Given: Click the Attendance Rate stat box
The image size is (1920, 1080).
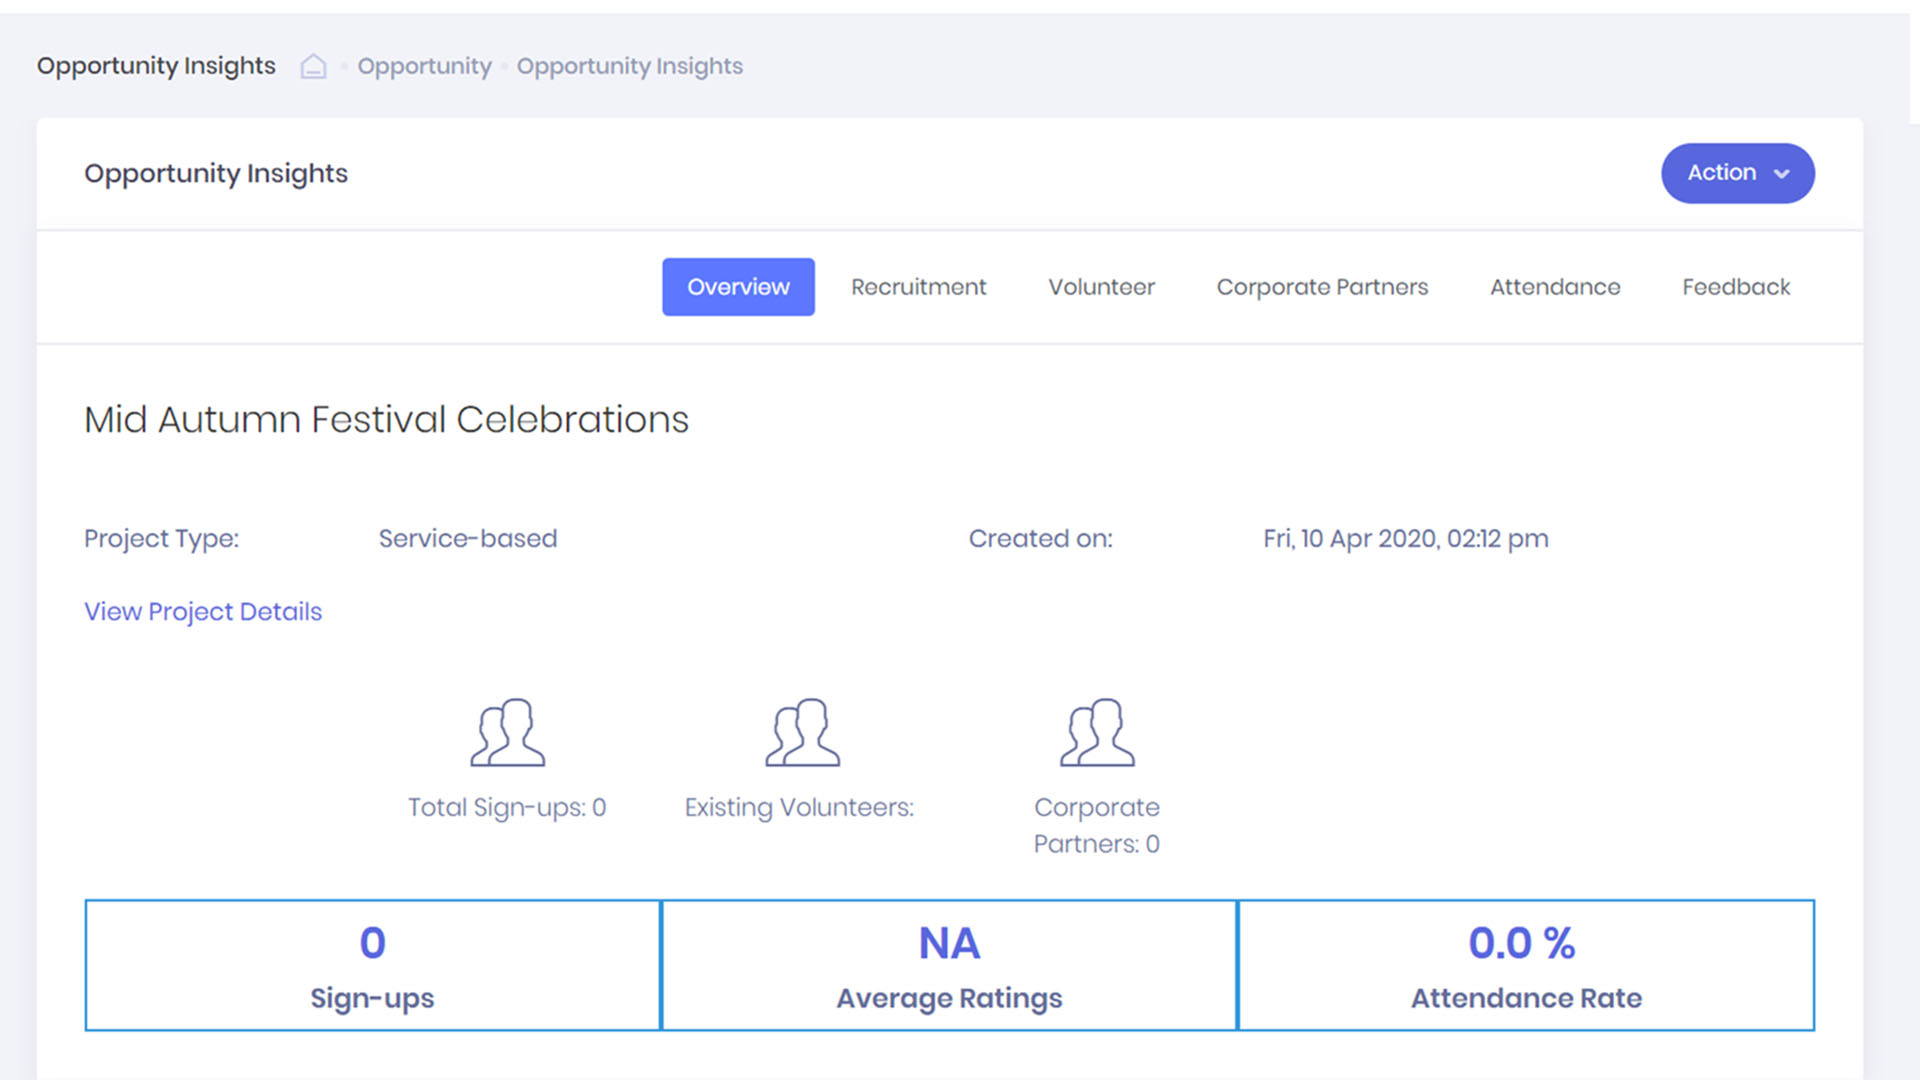Looking at the screenshot, I should 1525,965.
